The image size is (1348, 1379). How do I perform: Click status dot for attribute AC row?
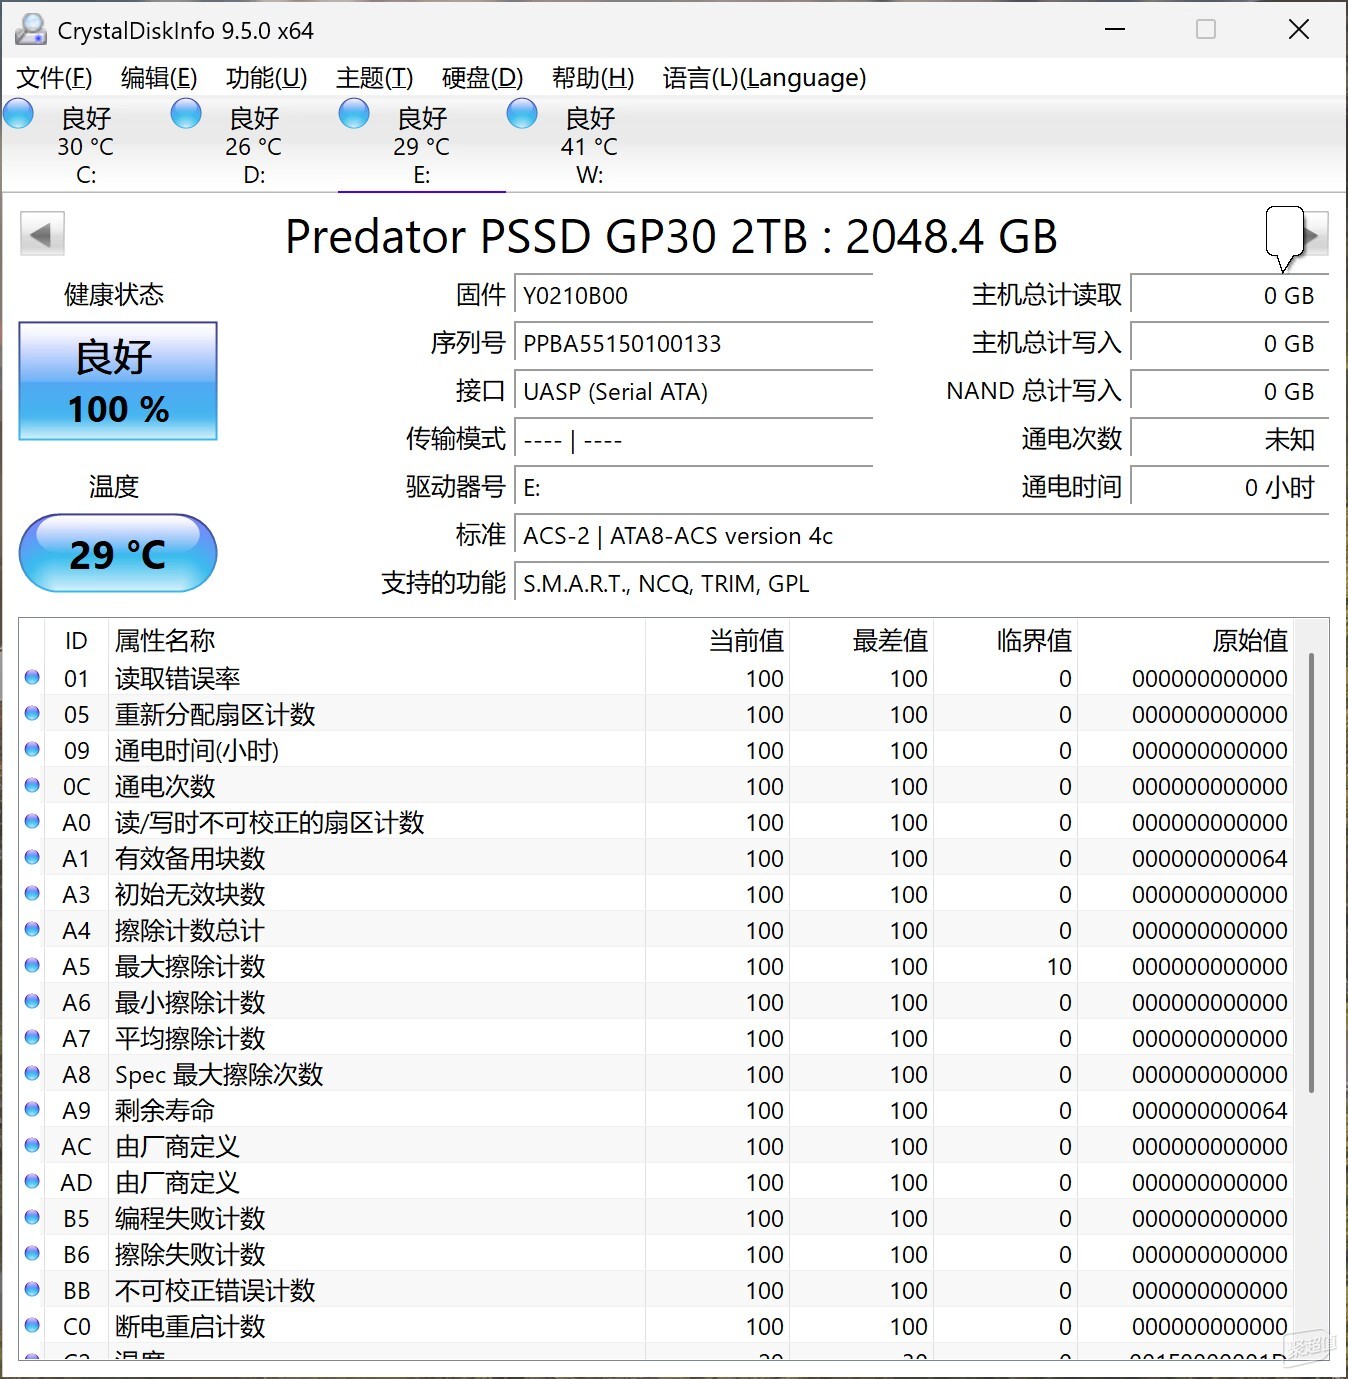[x=32, y=1146]
